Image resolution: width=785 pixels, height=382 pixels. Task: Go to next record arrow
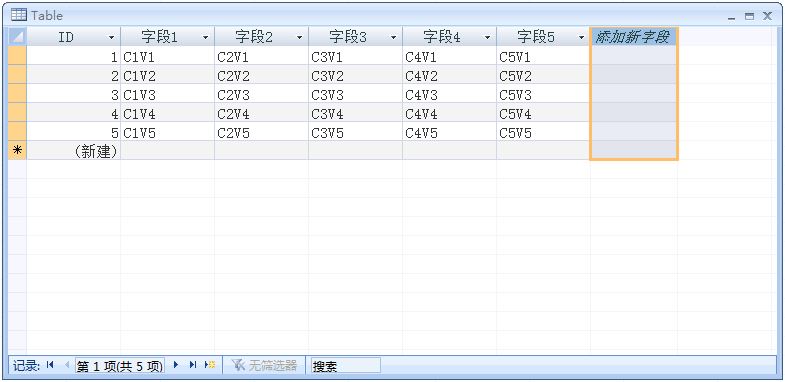176,365
